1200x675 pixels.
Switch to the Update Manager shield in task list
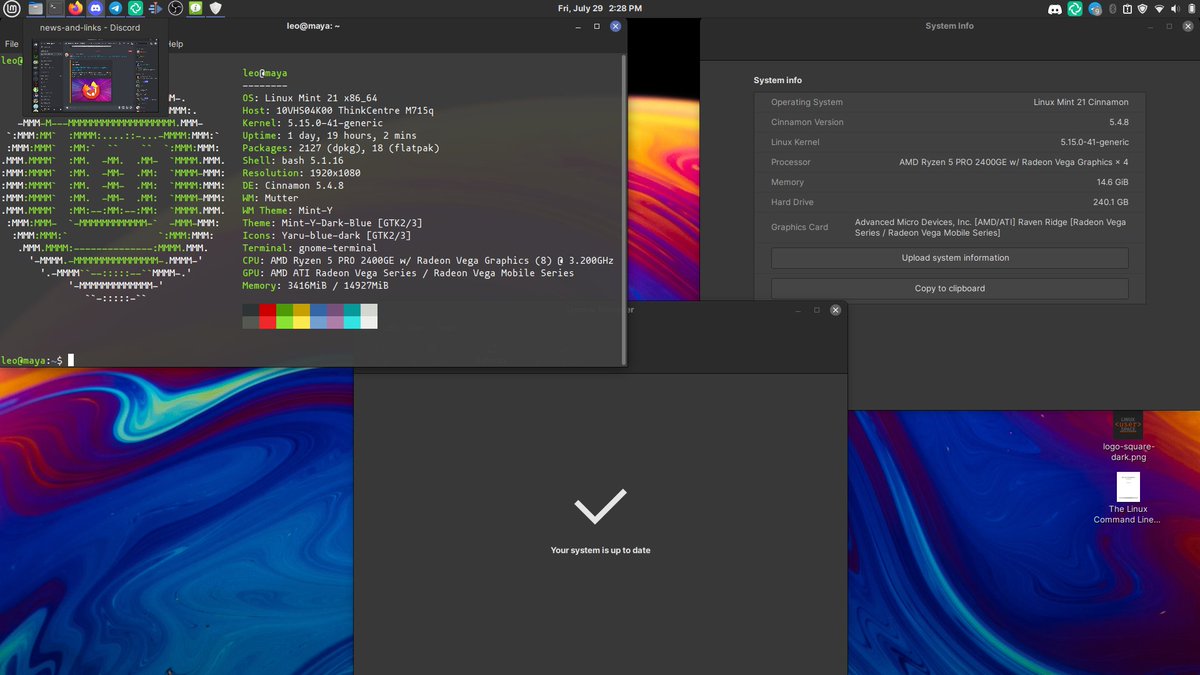coord(215,8)
